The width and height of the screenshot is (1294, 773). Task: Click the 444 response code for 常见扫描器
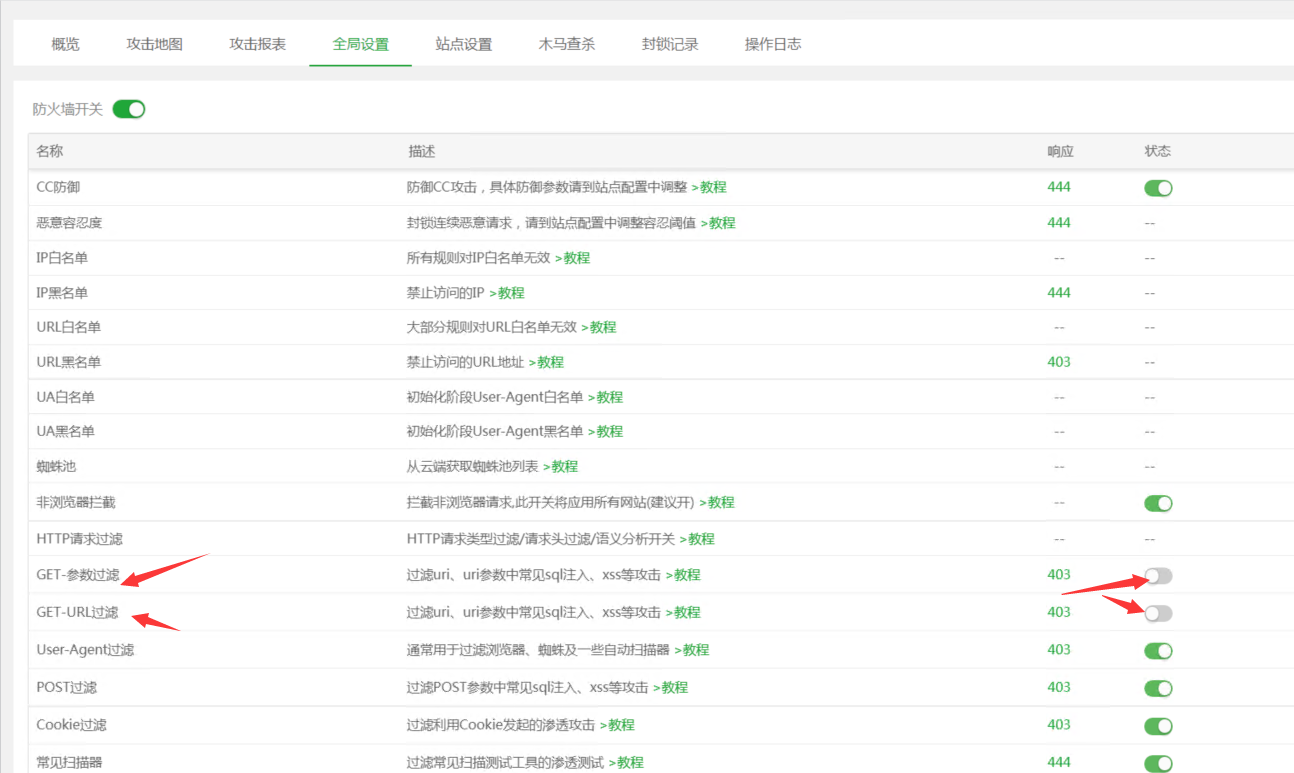(x=1059, y=762)
